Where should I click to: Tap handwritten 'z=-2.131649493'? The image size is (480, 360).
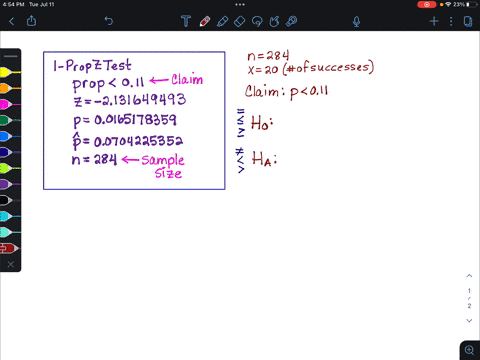coord(130,100)
